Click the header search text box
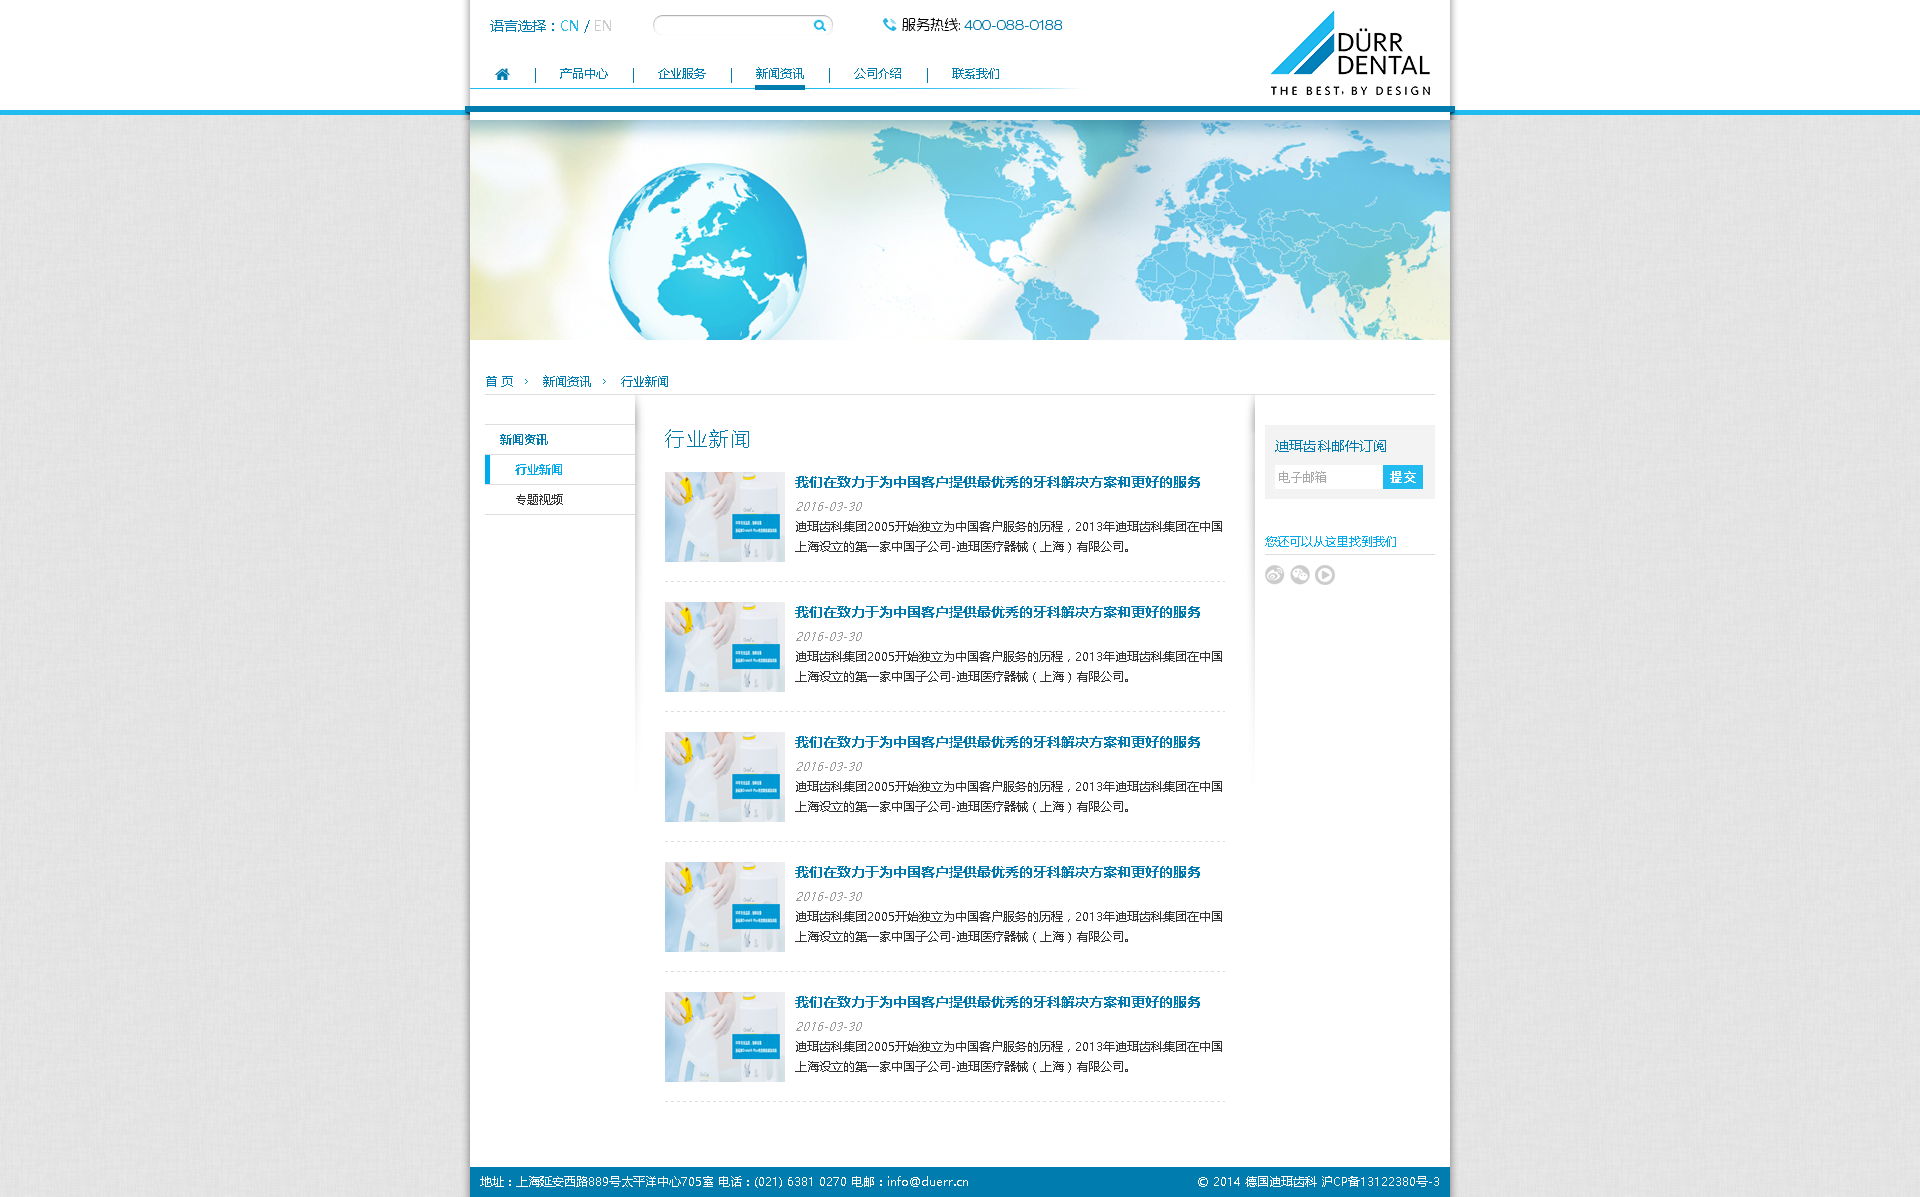1920x1197 pixels. coord(735,26)
